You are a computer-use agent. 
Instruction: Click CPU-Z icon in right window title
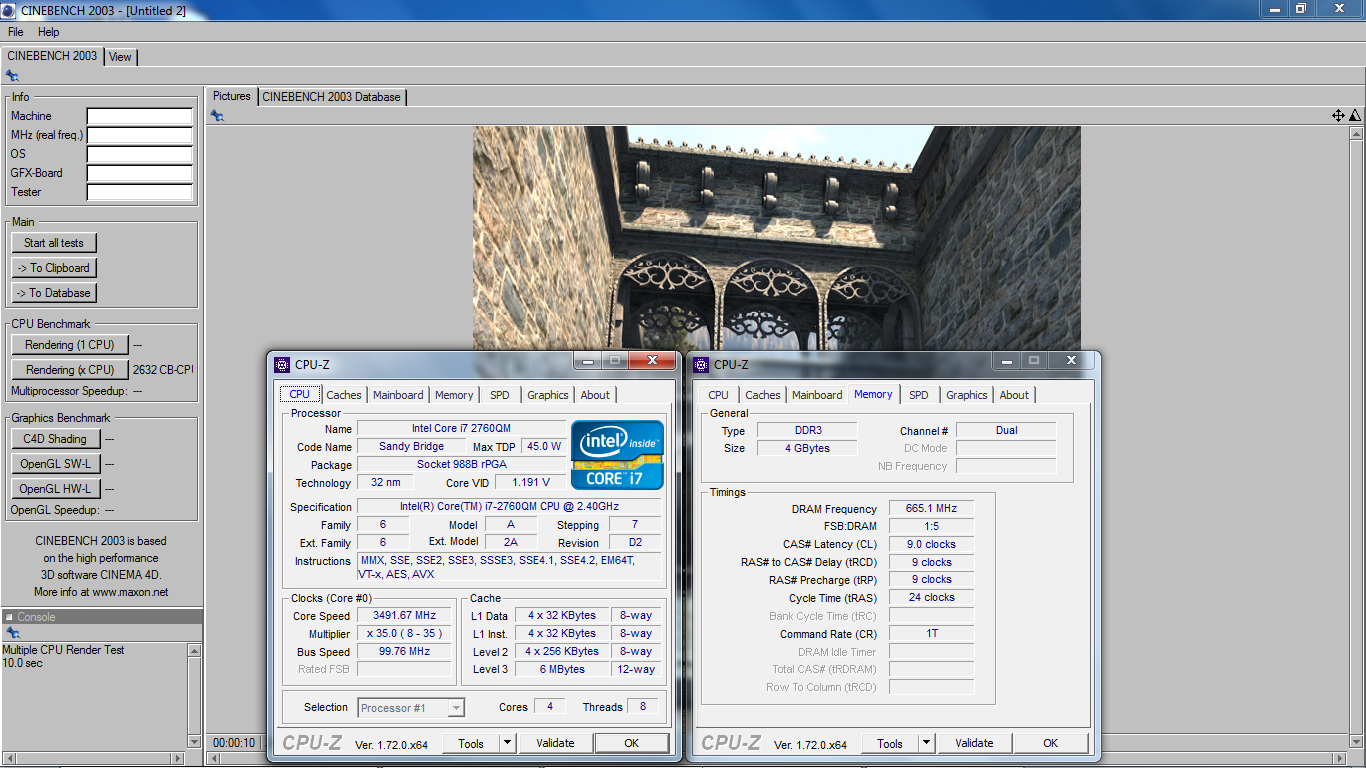(702, 365)
